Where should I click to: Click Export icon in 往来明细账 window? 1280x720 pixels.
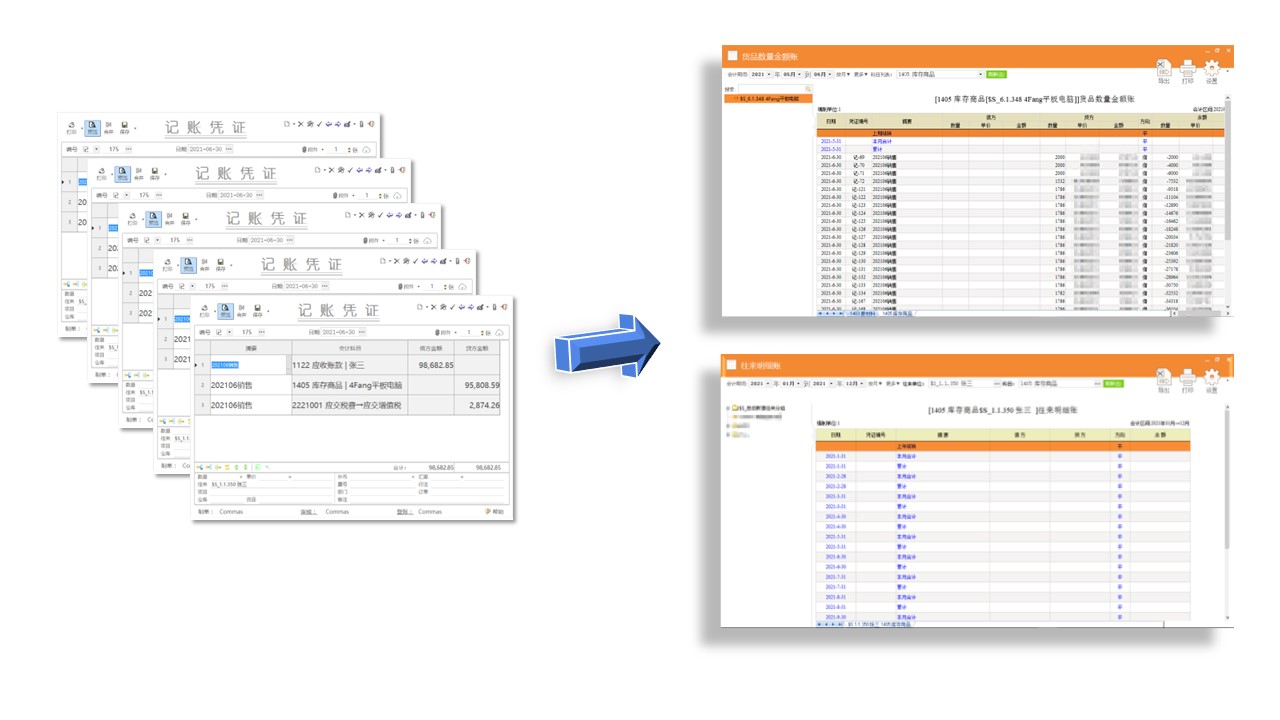(x=1163, y=378)
